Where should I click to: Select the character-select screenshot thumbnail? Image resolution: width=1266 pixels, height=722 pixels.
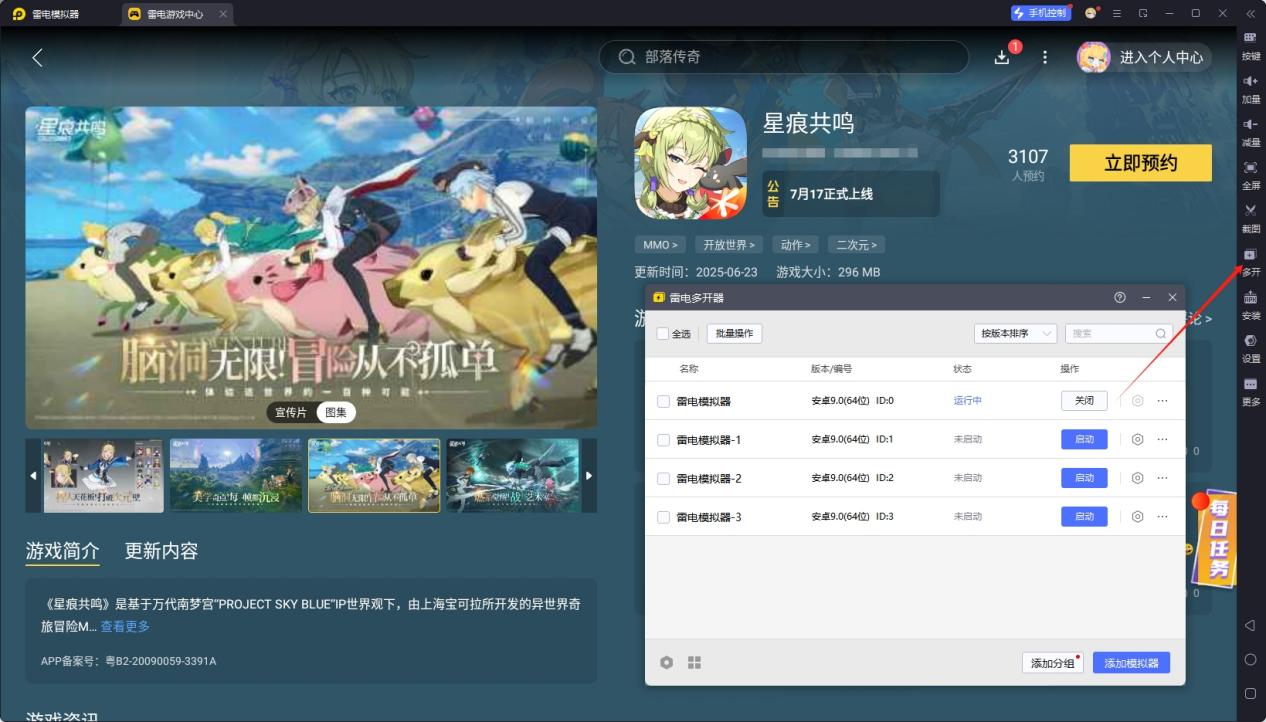pyautogui.click(x=103, y=476)
